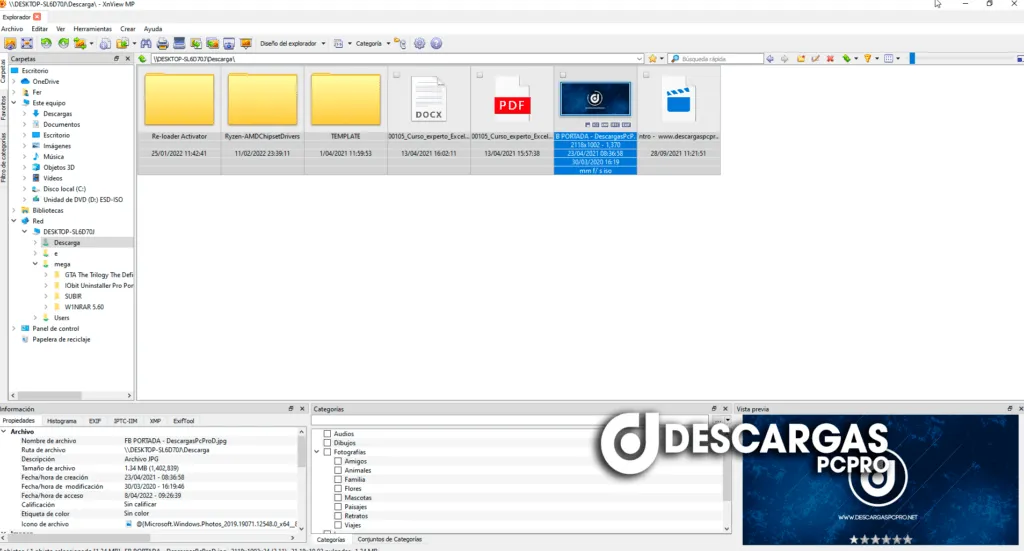Click the yellow star favorites icon

click(652, 59)
